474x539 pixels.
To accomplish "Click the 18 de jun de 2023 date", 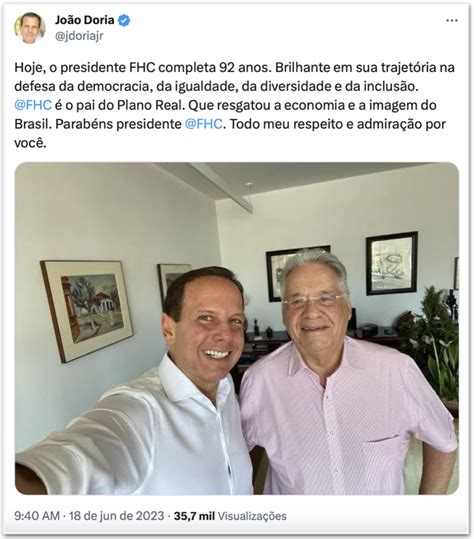I will tap(117, 516).
